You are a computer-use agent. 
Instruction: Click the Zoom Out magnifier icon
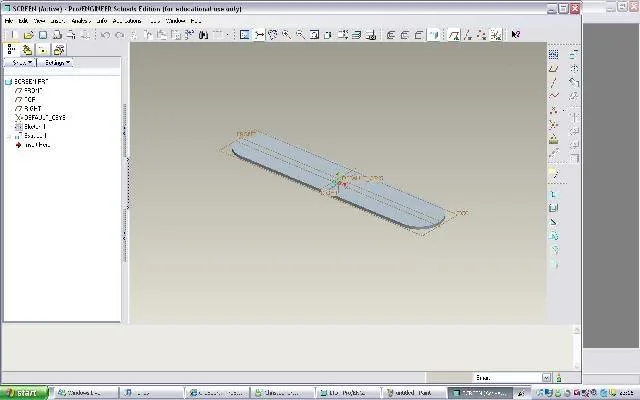pyautogui.click(x=300, y=35)
